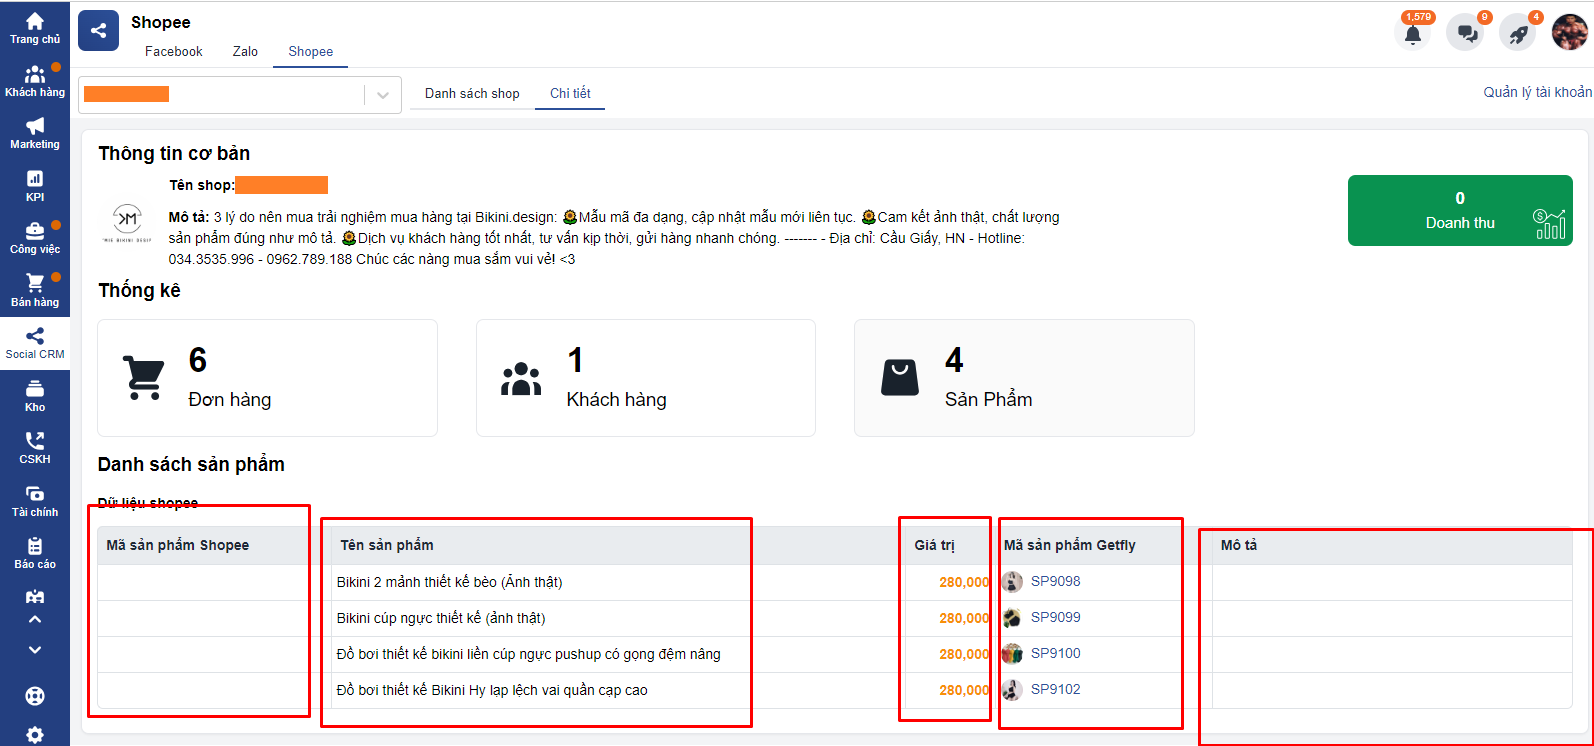This screenshot has height=746, width=1594.
Task: Click Quản lý tài khoản link
Action: 1537,92
